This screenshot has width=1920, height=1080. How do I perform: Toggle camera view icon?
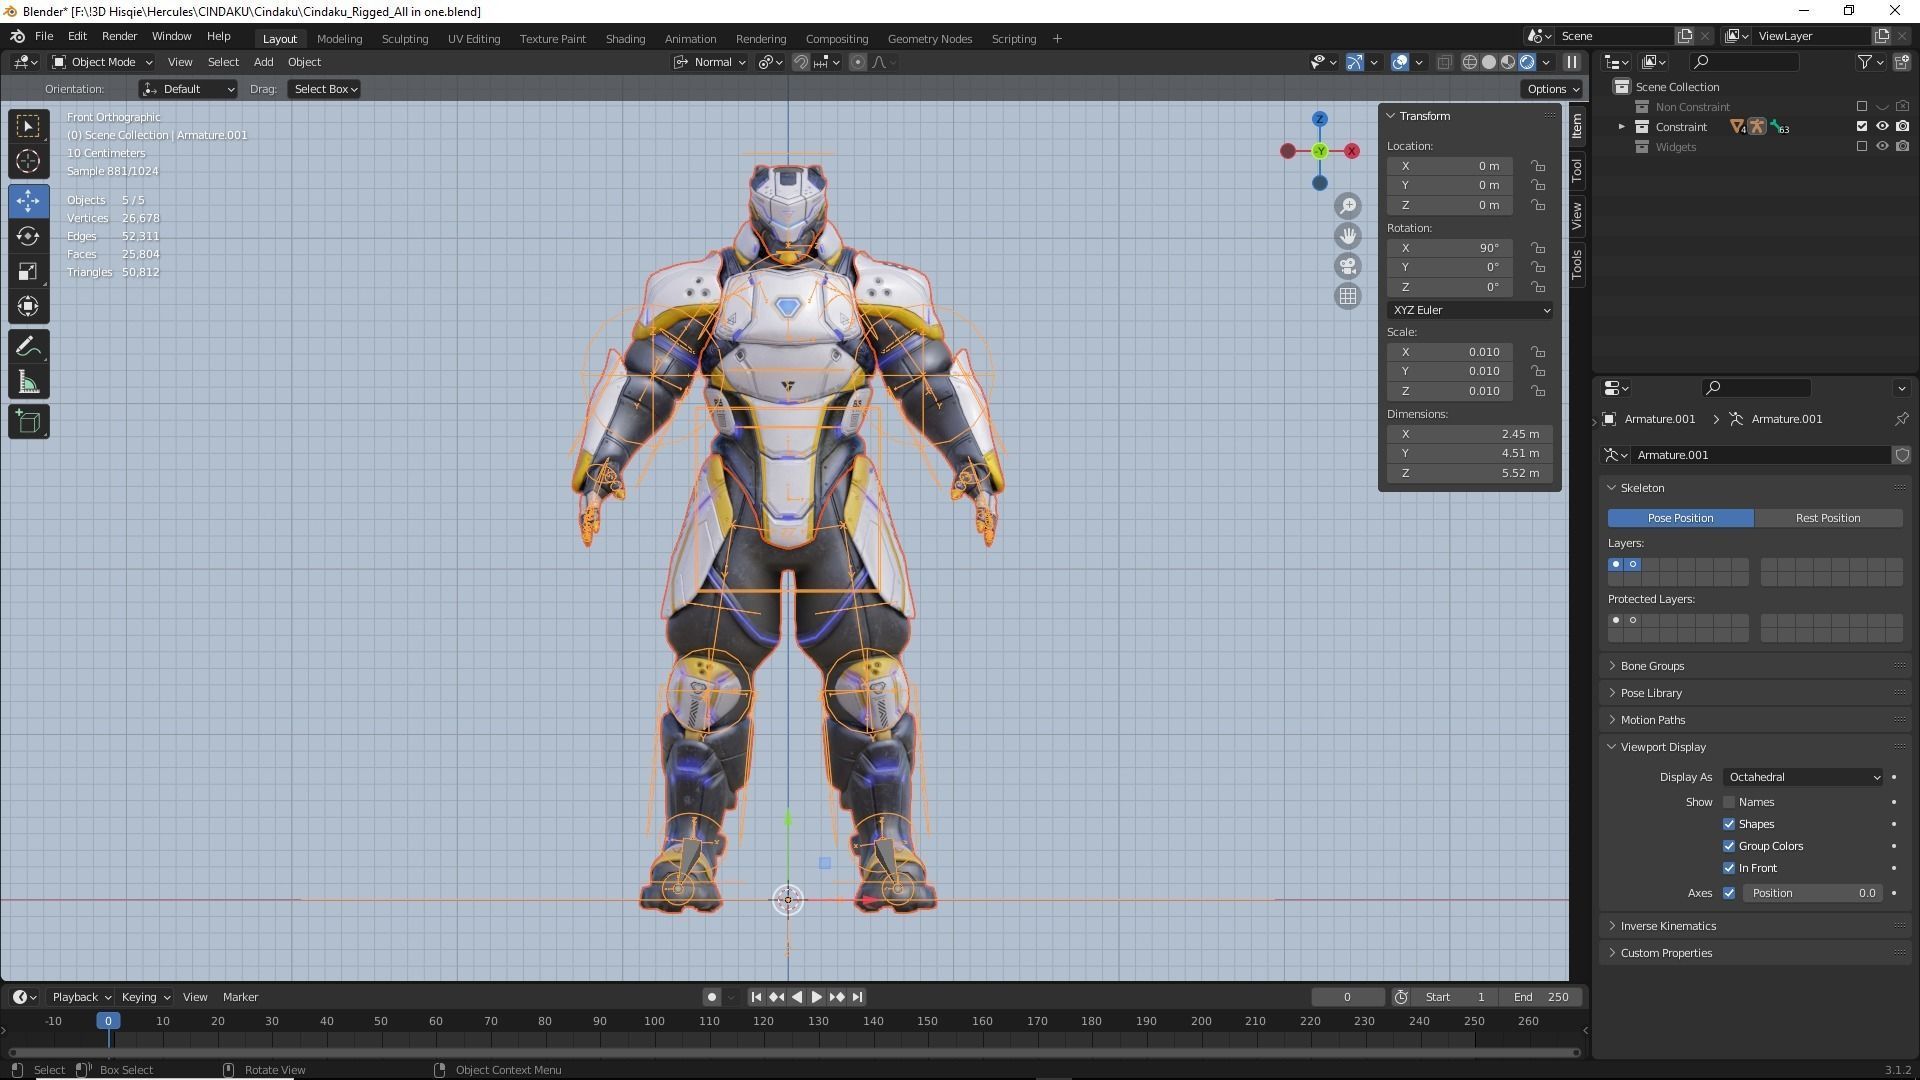(1348, 266)
